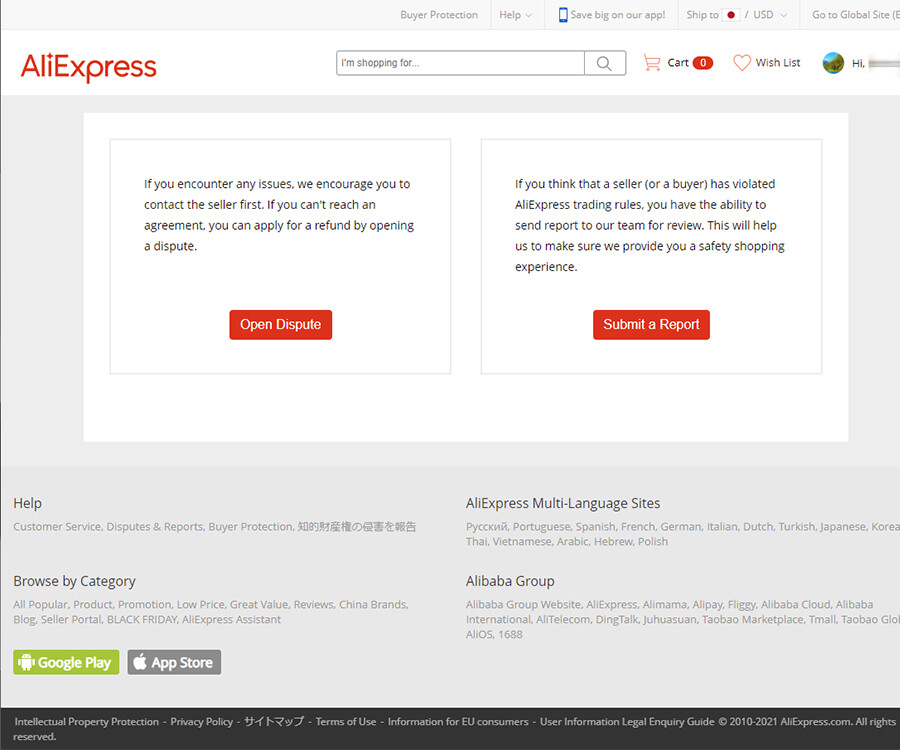Open the Spanish language site
This screenshot has height=750, width=900.
point(596,527)
